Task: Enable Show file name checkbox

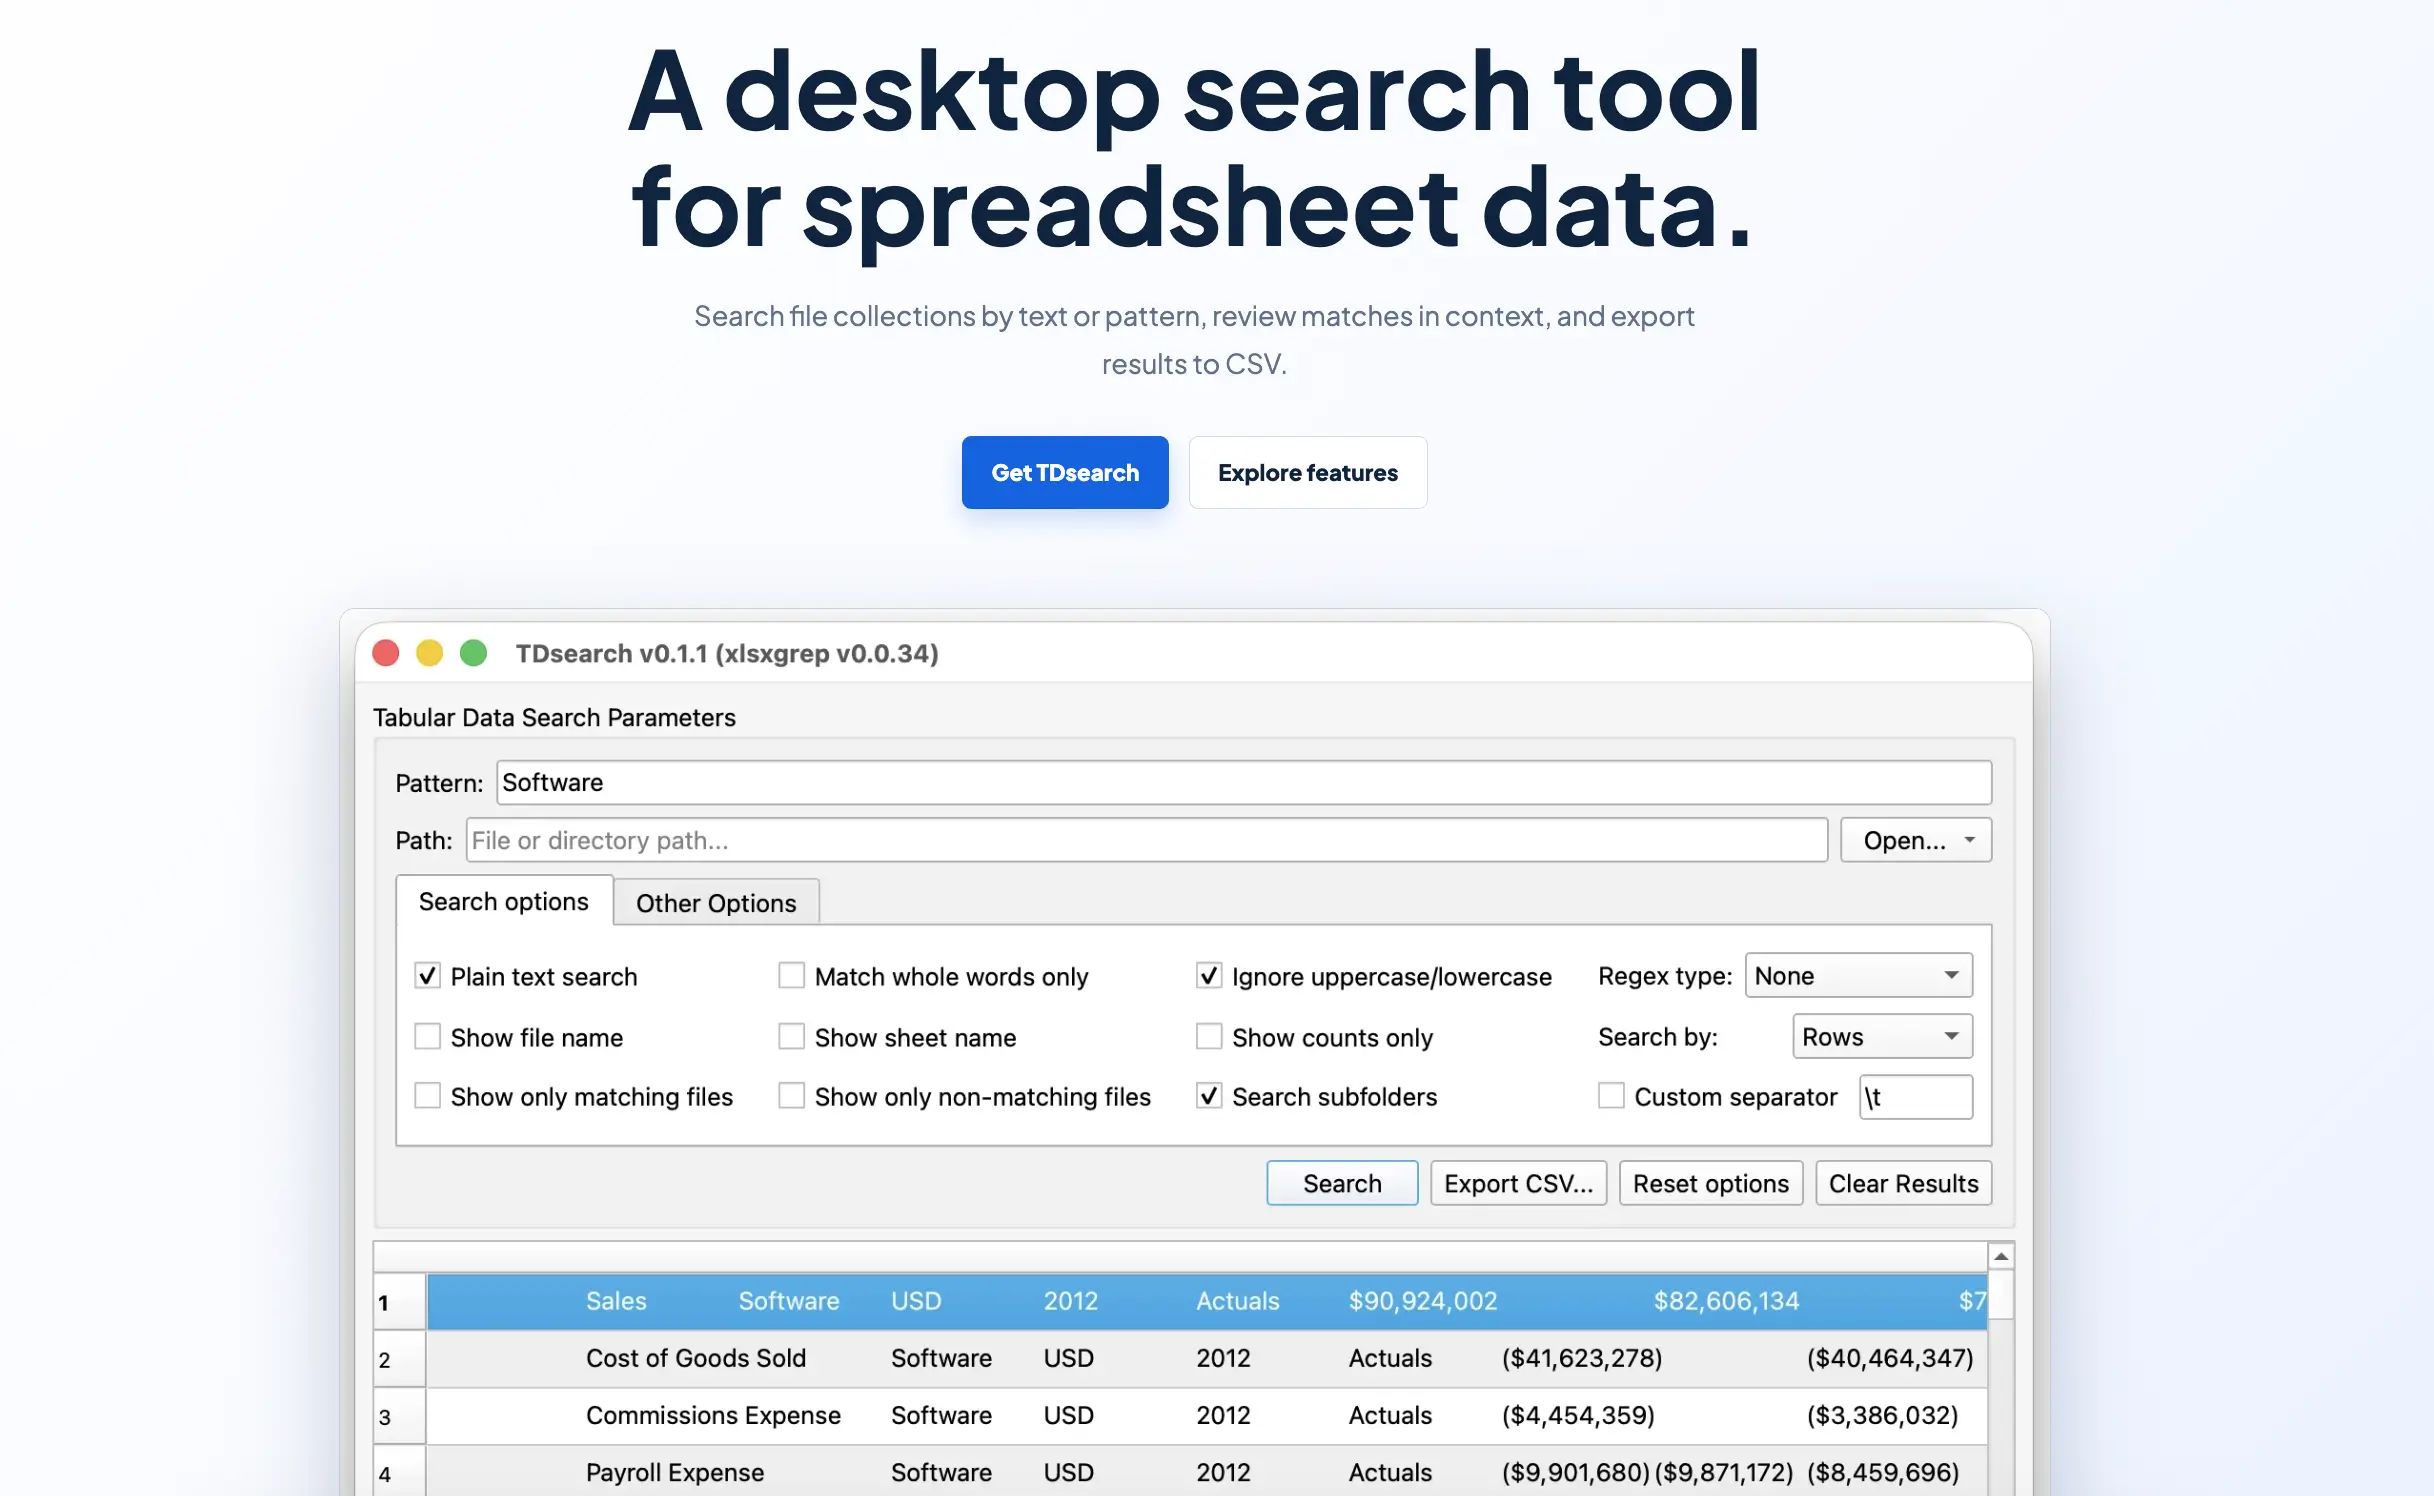Action: click(x=428, y=1037)
